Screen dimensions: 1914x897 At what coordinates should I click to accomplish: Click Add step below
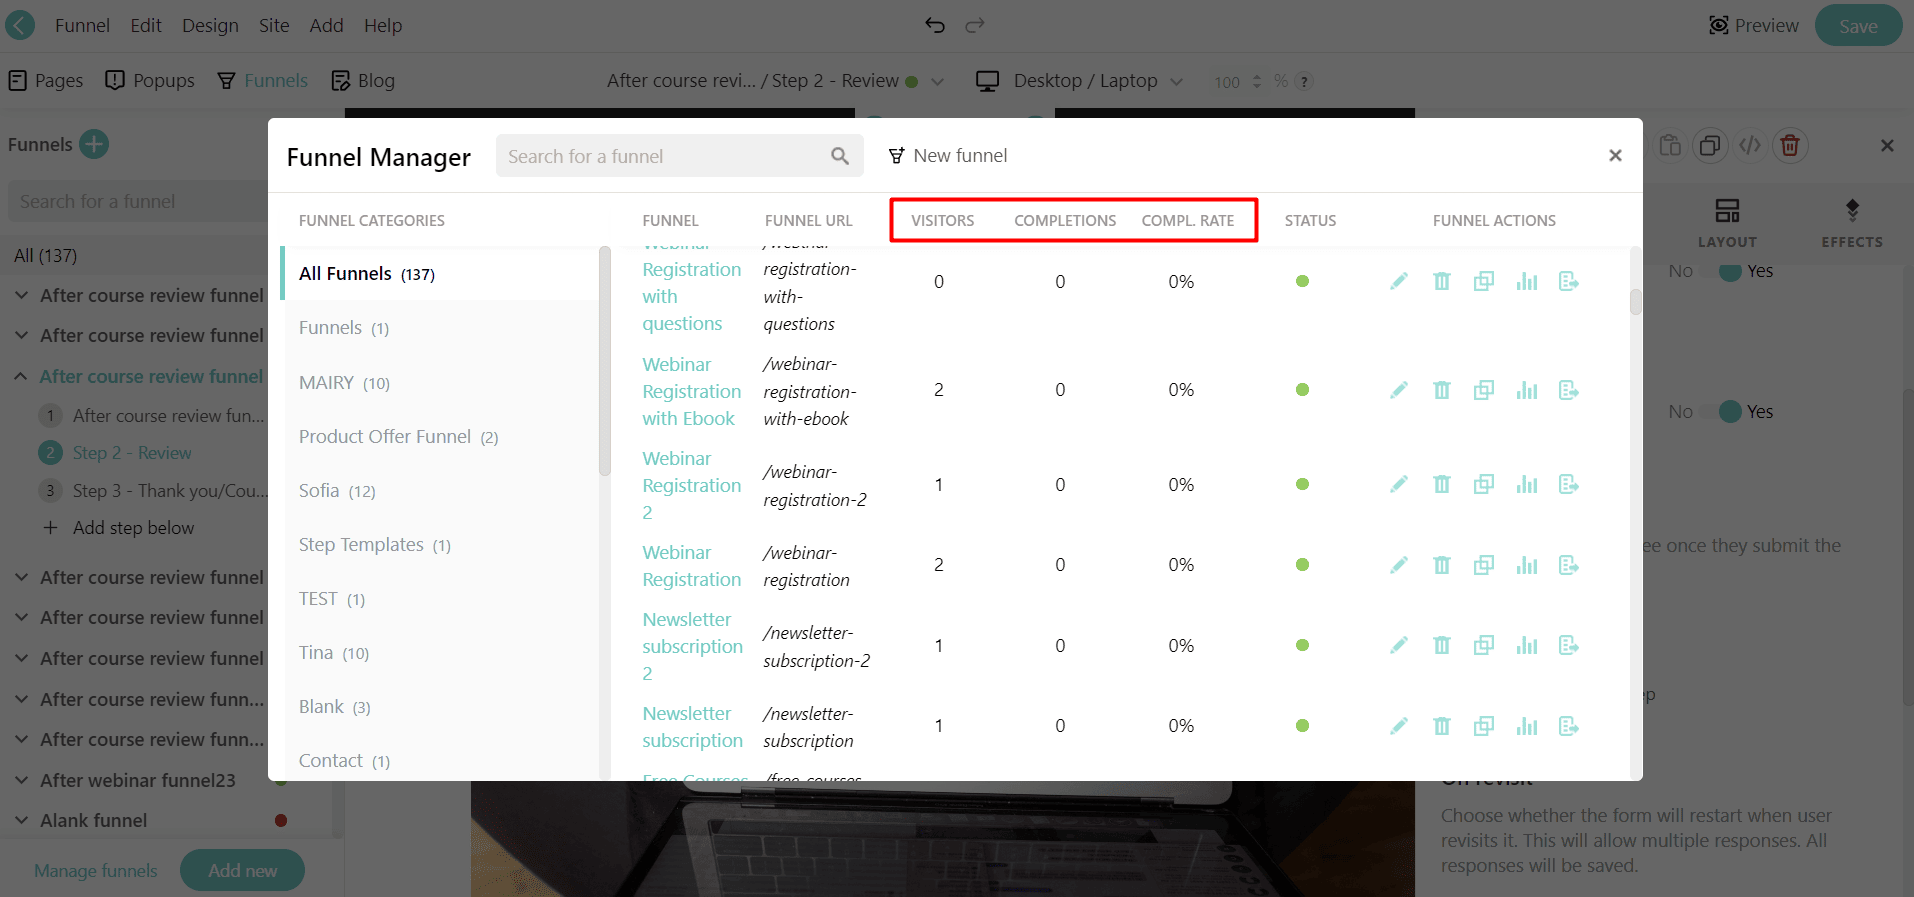click(x=119, y=527)
